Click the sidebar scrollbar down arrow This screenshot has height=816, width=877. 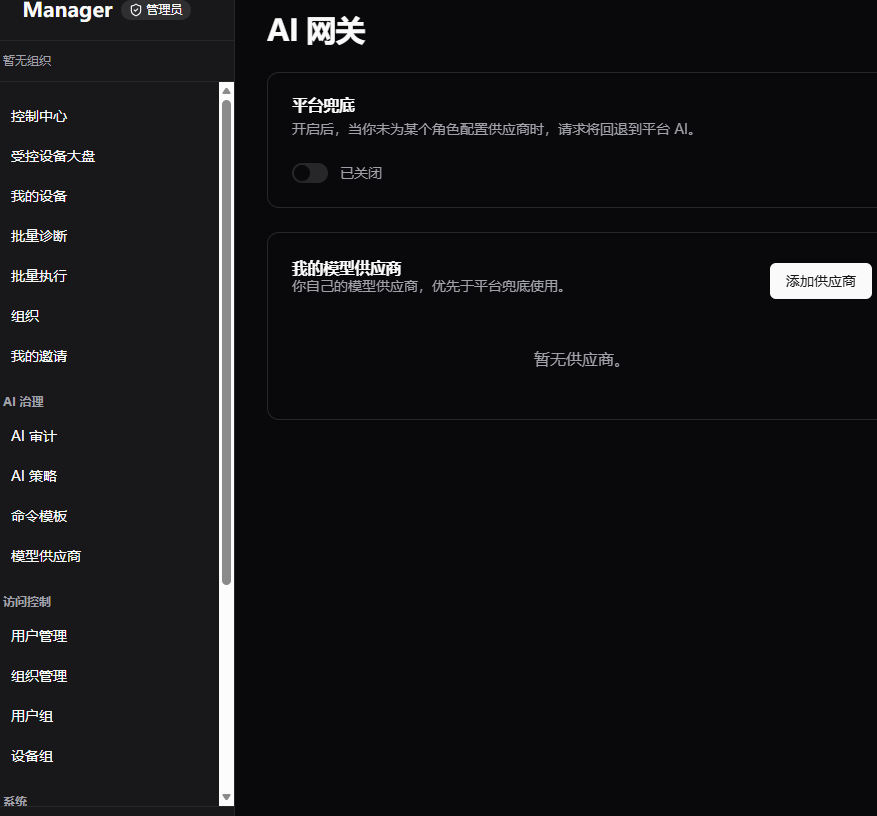(227, 797)
